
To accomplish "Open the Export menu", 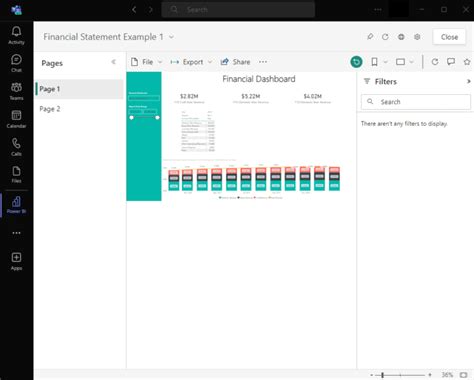I will tap(191, 62).
